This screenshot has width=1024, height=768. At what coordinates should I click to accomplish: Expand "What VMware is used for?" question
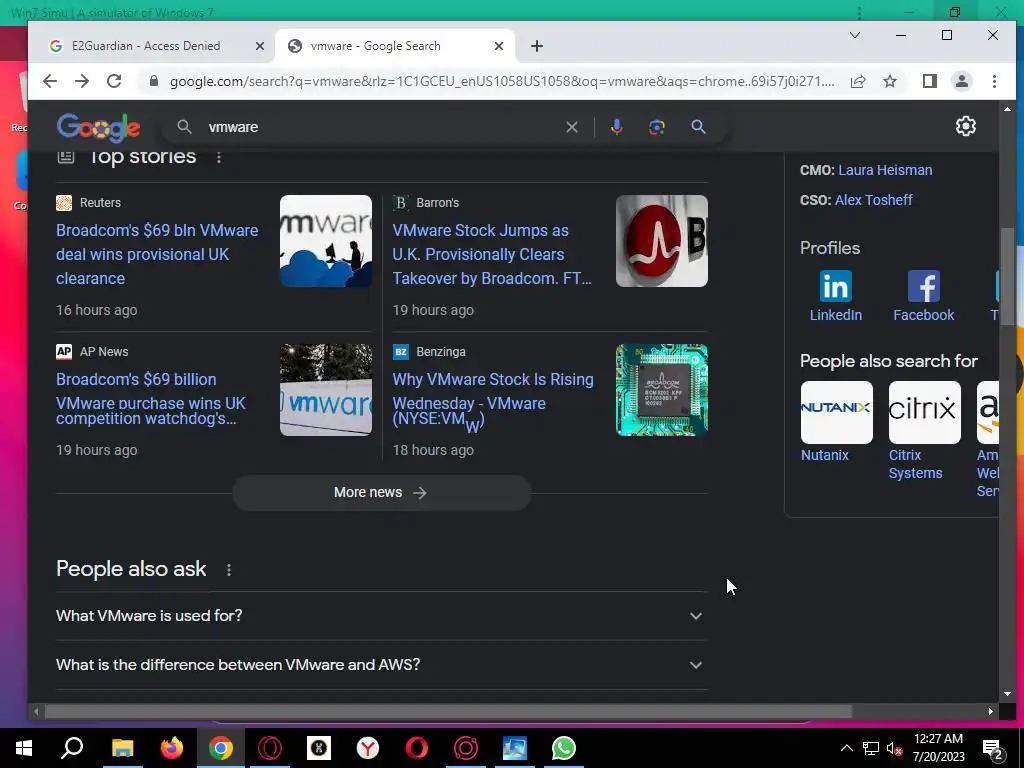point(381,616)
